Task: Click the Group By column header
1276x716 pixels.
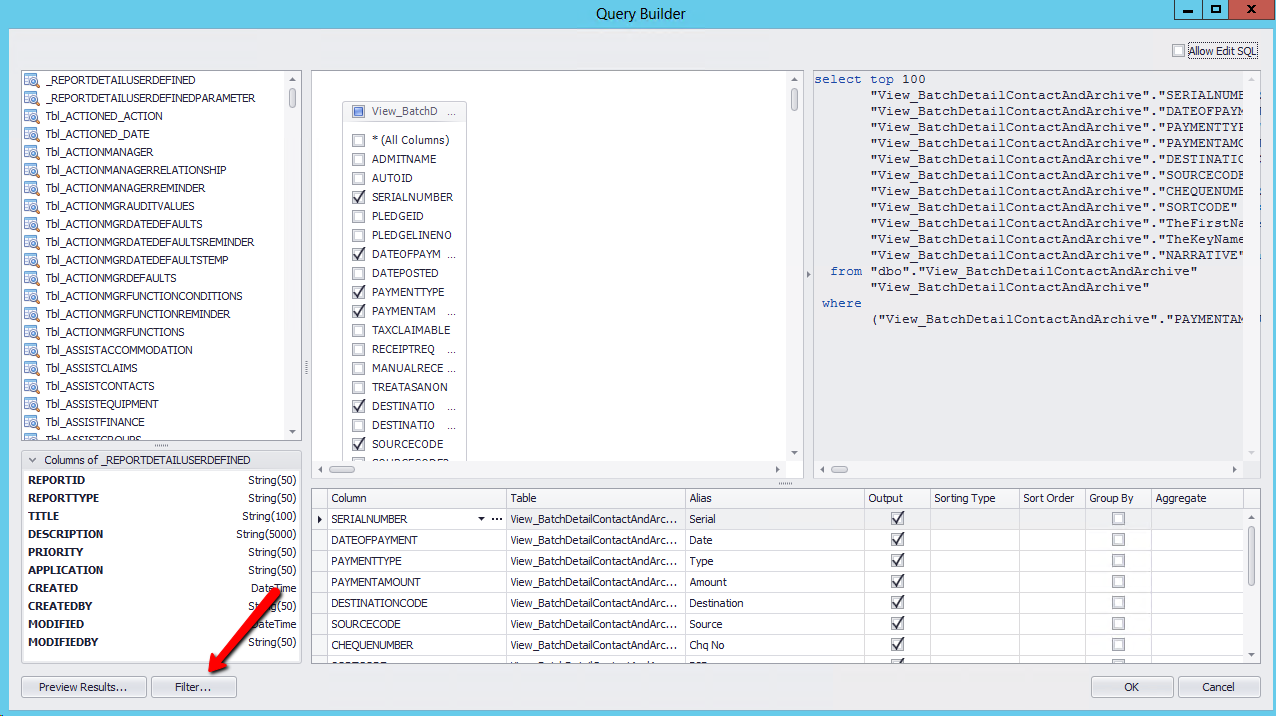Action: (1118, 498)
